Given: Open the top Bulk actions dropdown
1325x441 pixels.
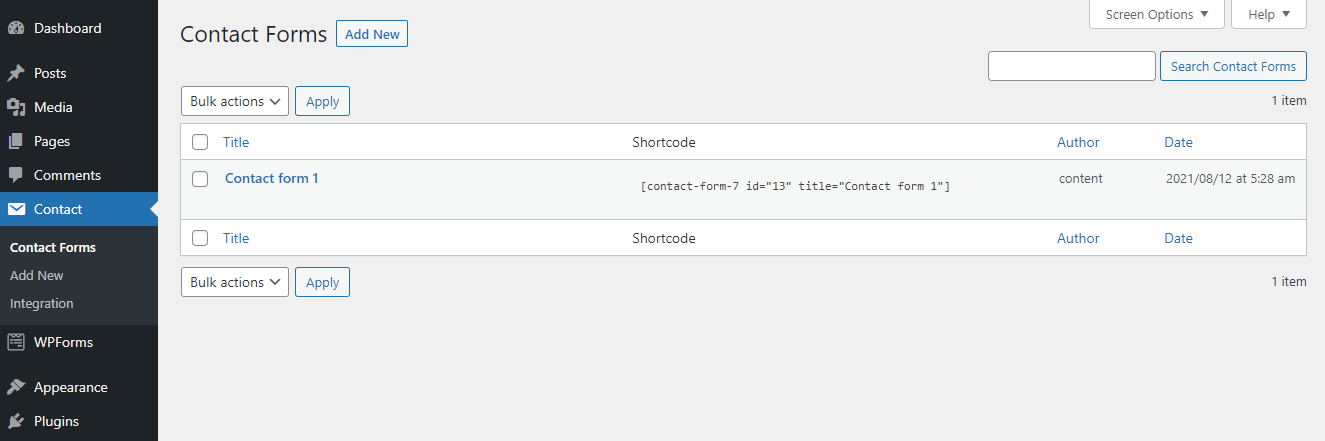Looking at the screenshot, I should (x=235, y=101).
